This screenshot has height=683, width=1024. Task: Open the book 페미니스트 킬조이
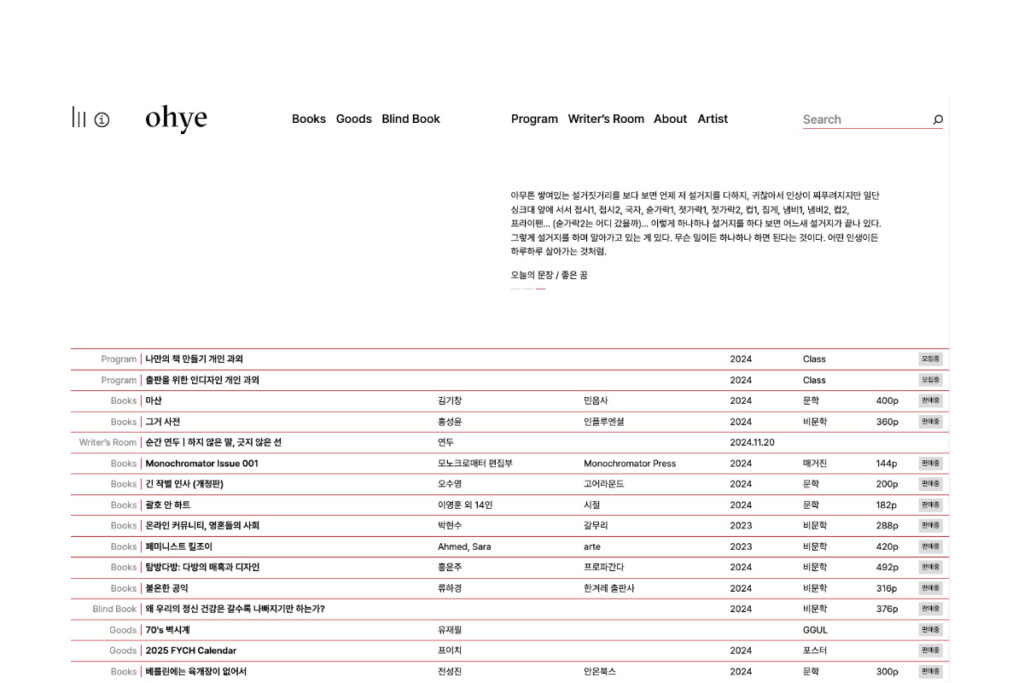tap(178, 547)
